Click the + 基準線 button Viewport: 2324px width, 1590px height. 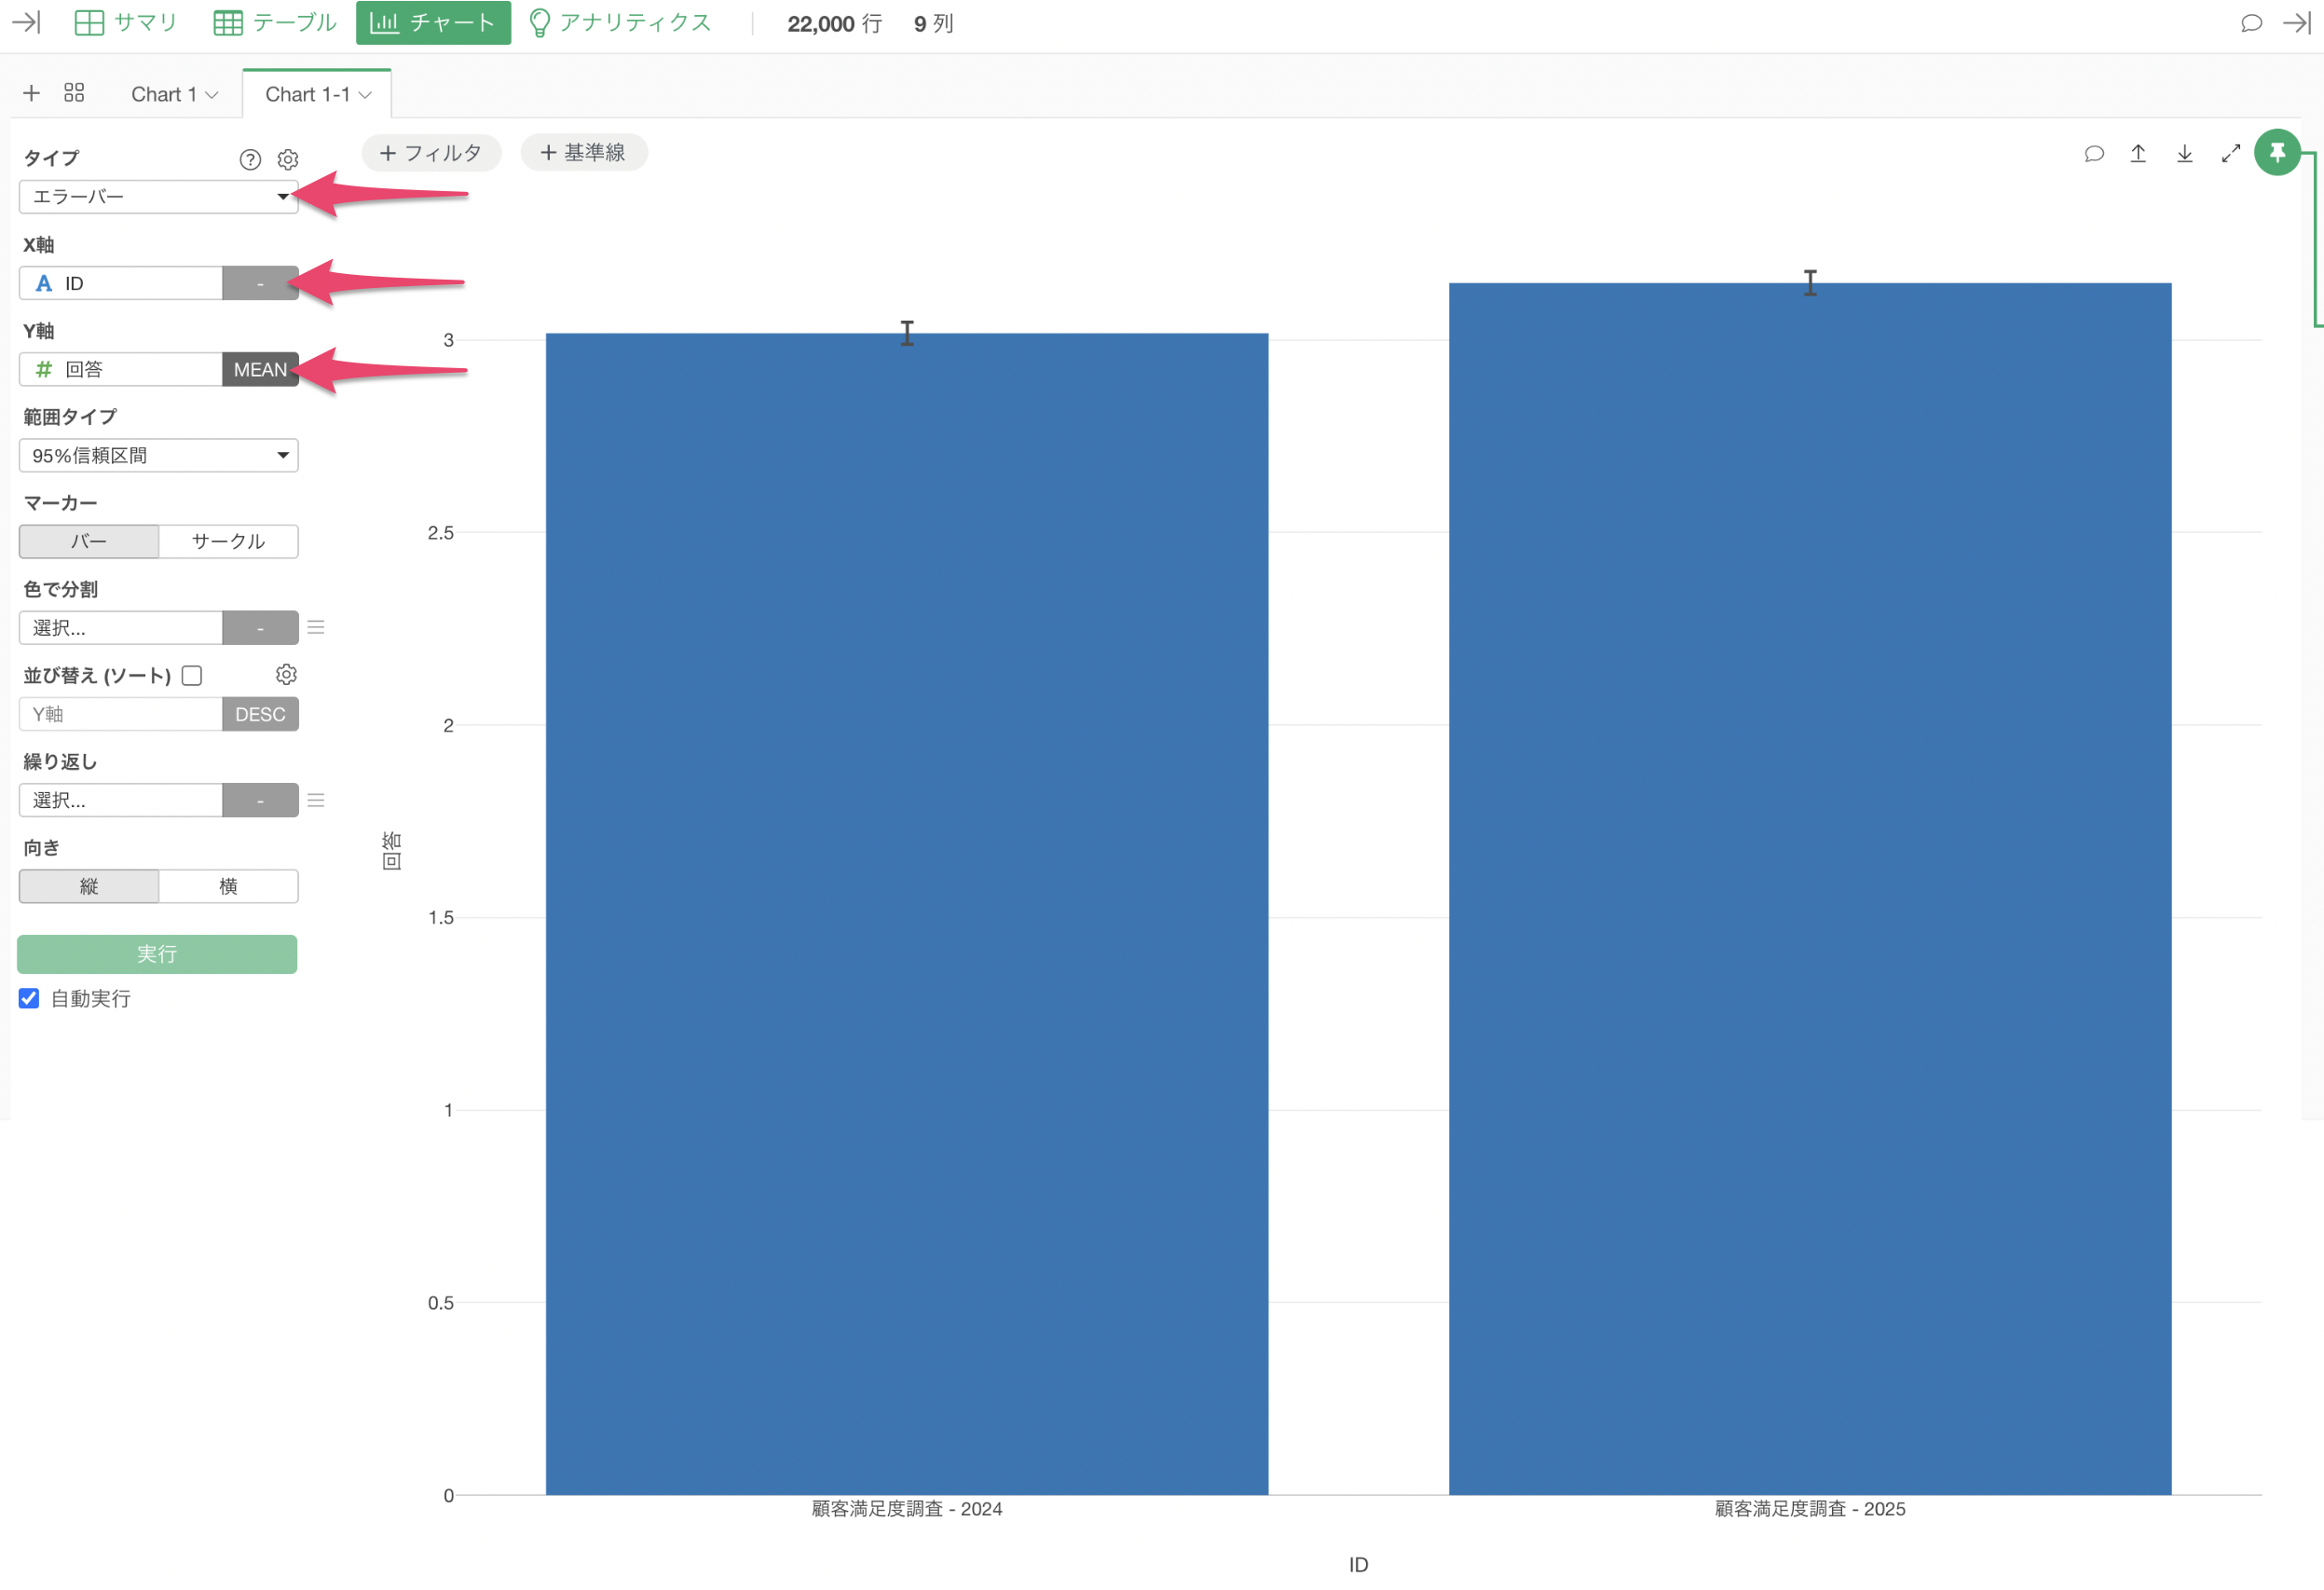pos(583,153)
